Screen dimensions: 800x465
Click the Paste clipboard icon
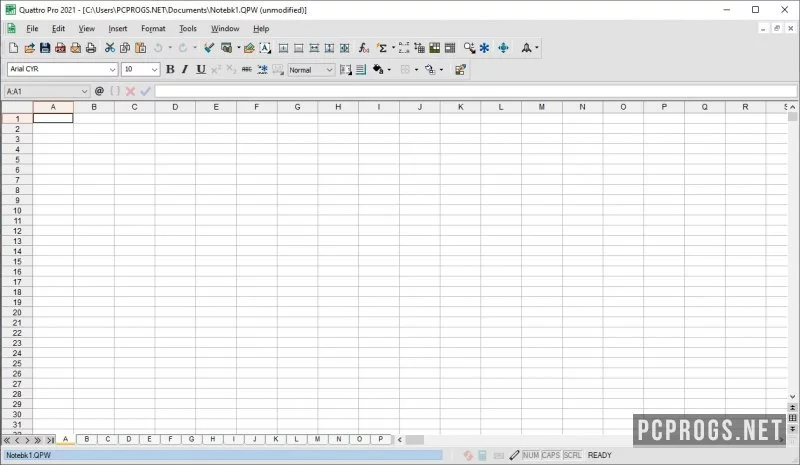[x=140, y=48]
